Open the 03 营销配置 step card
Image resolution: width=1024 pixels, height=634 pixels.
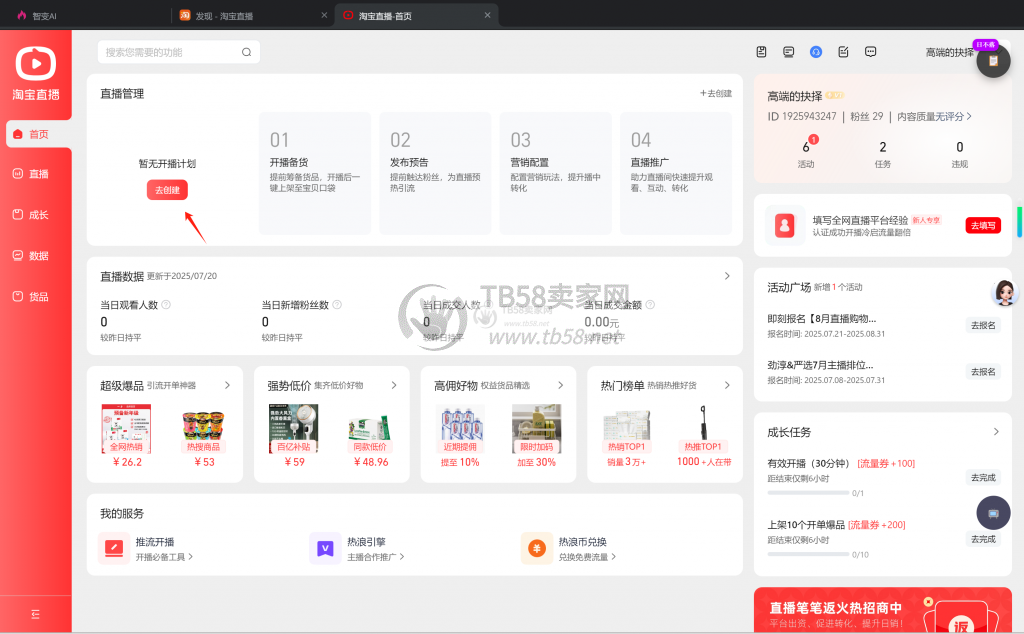tap(555, 173)
